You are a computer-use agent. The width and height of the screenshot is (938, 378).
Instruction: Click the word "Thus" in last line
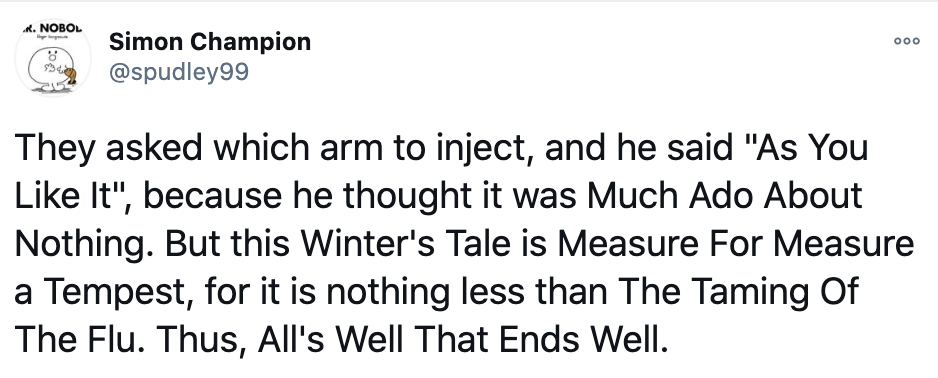pos(197,339)
